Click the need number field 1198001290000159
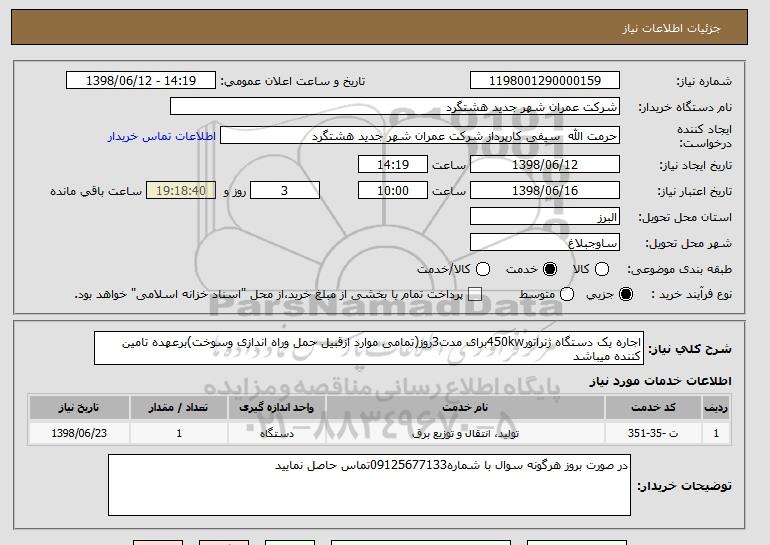Screen dimensions: 770x545 545,81
